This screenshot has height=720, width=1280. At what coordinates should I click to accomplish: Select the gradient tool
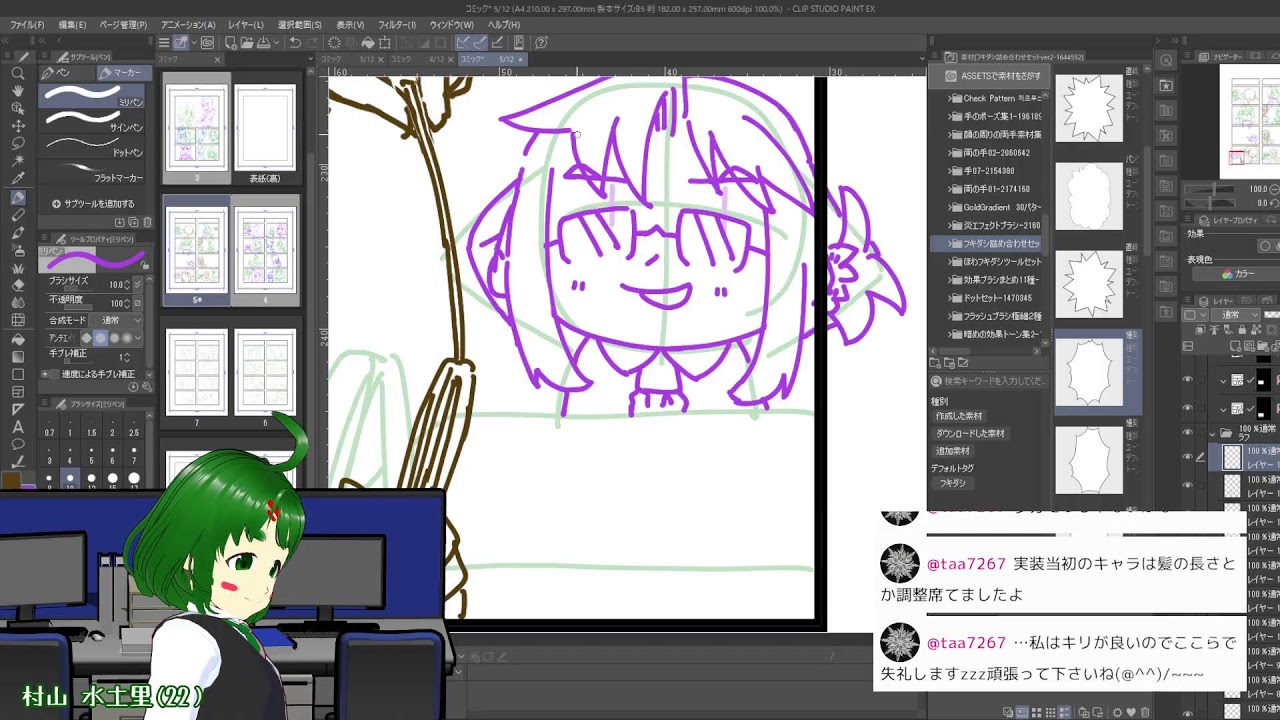pos(18,356)
